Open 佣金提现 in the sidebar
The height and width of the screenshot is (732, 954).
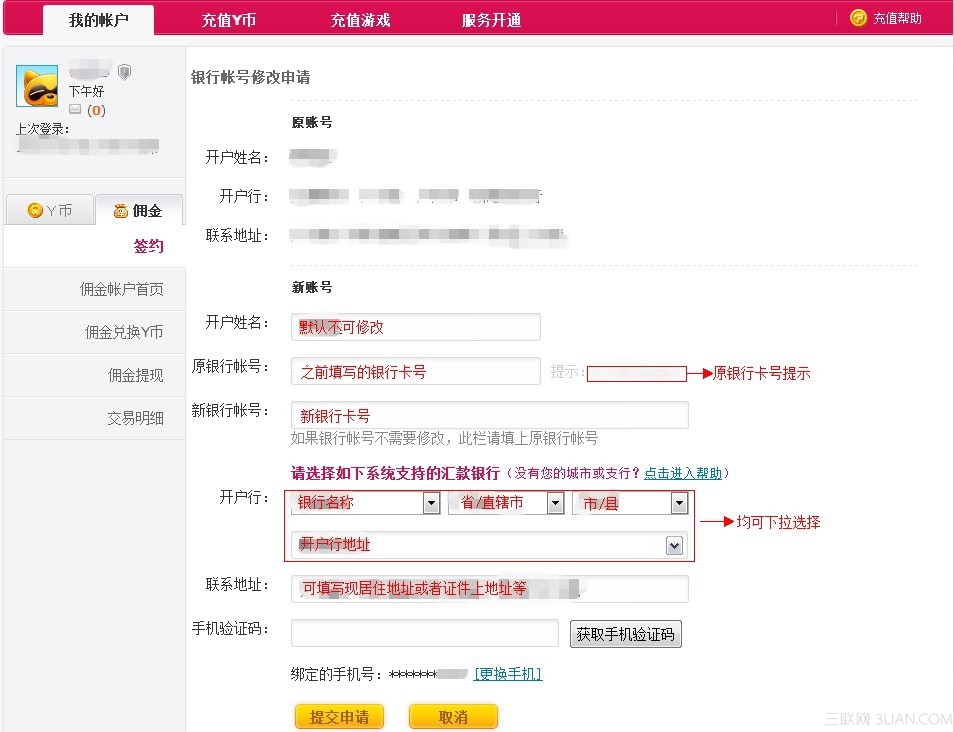(135, 376)
